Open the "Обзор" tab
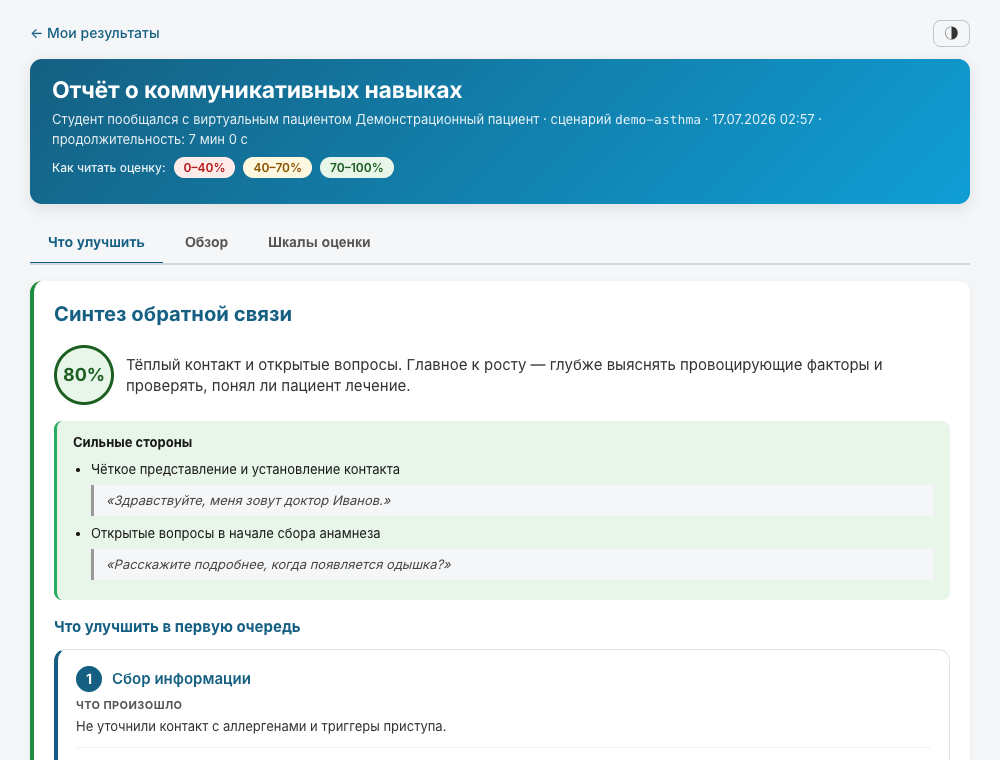1000x760 pixels. [x=206, y=242]
